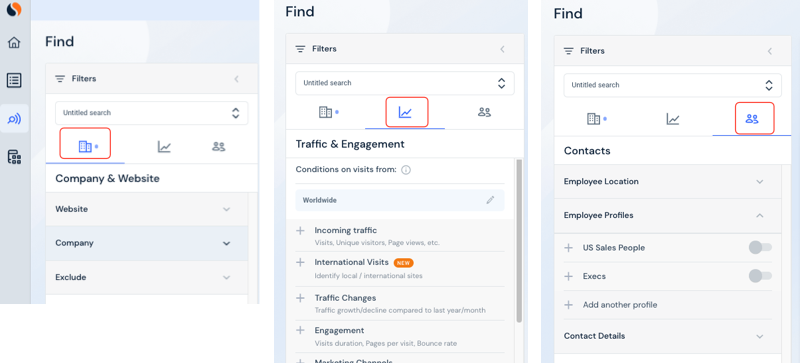The height and width of the screenshot is (363, 800).
Task: Expand the Employee Location section
Action: (x=668, y=182)
